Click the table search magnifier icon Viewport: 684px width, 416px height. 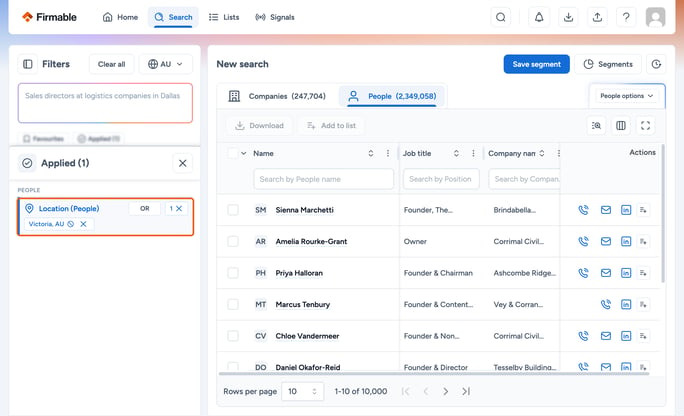pos(596,126)
